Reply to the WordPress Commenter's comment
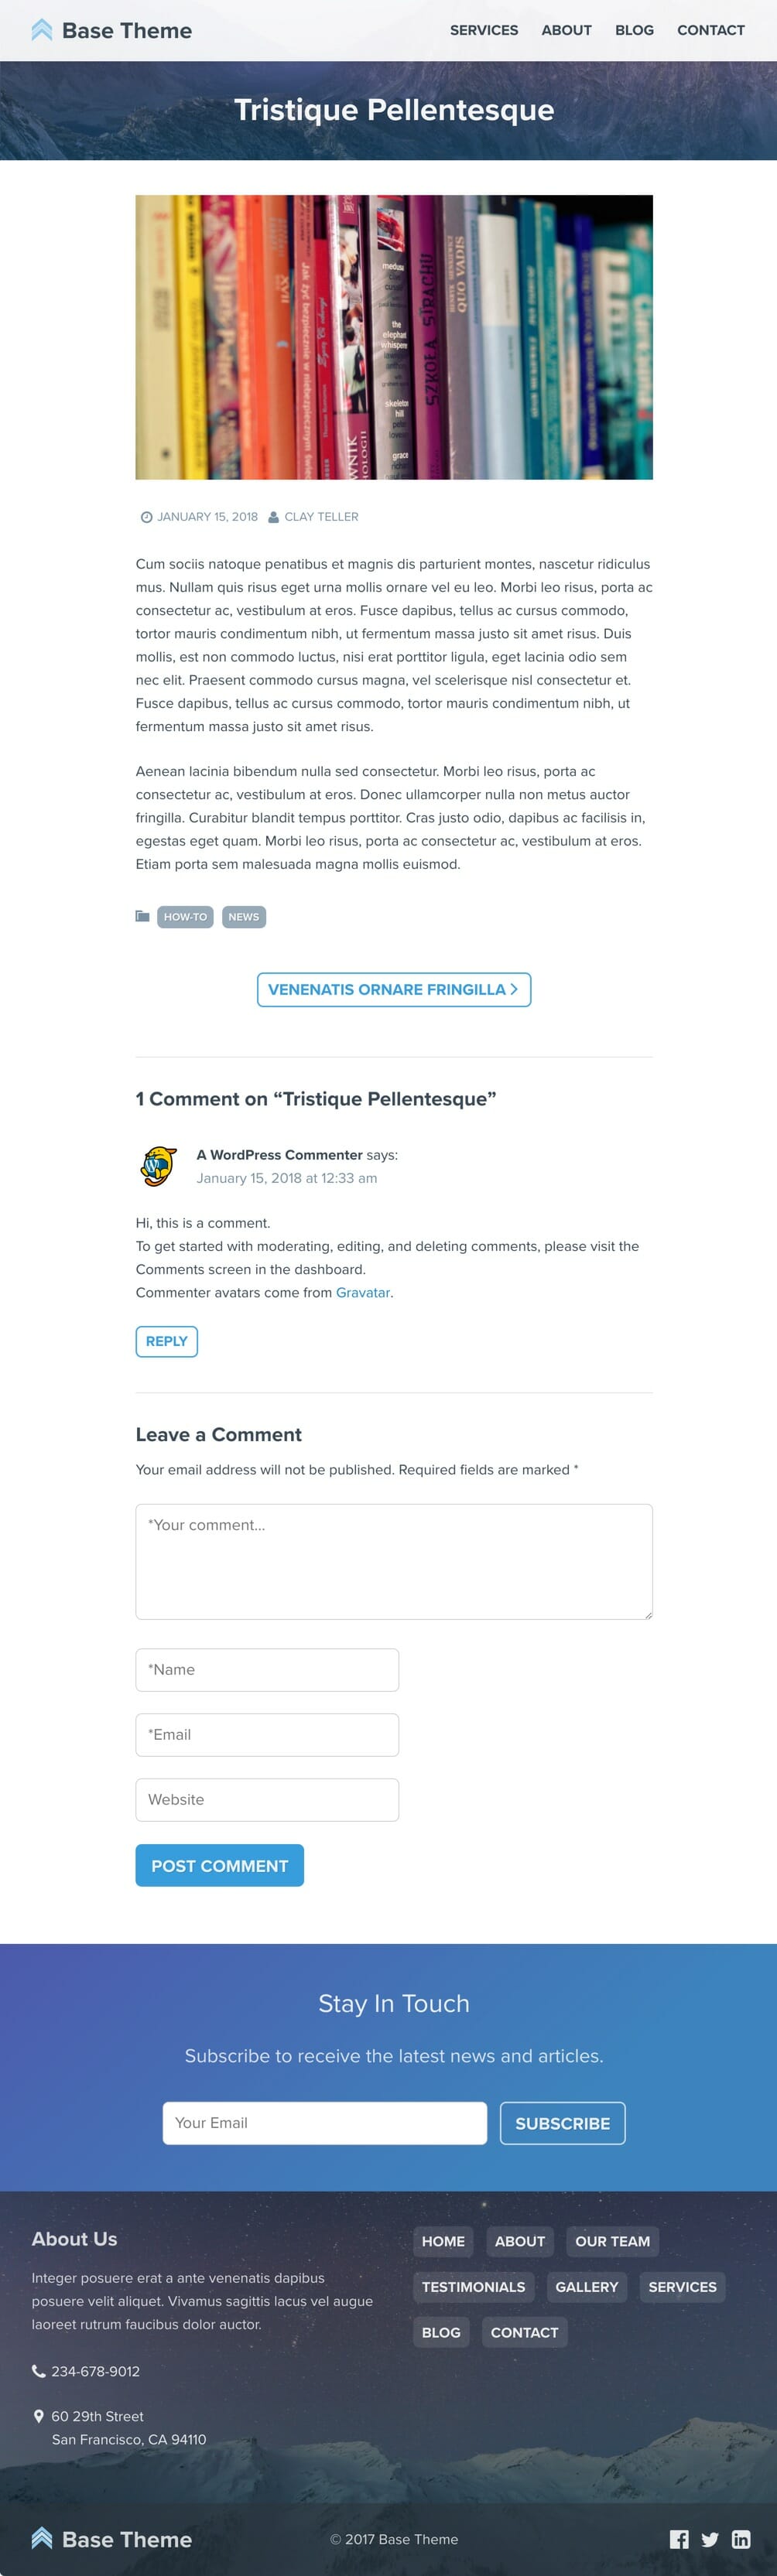 pyautogui.click(x=166, y=1342)
